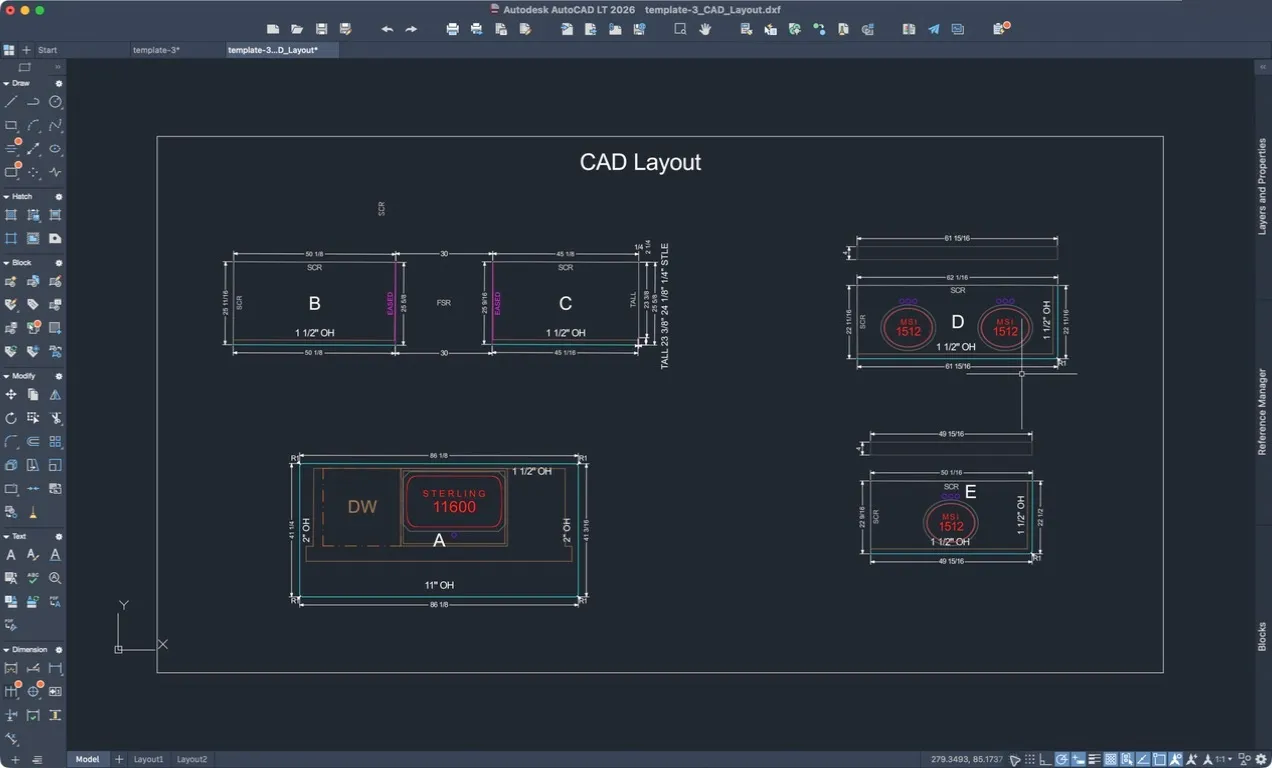Collapse the Hatch tool section
Viewport: 1272px width, 768px height.
coord(6,197)
